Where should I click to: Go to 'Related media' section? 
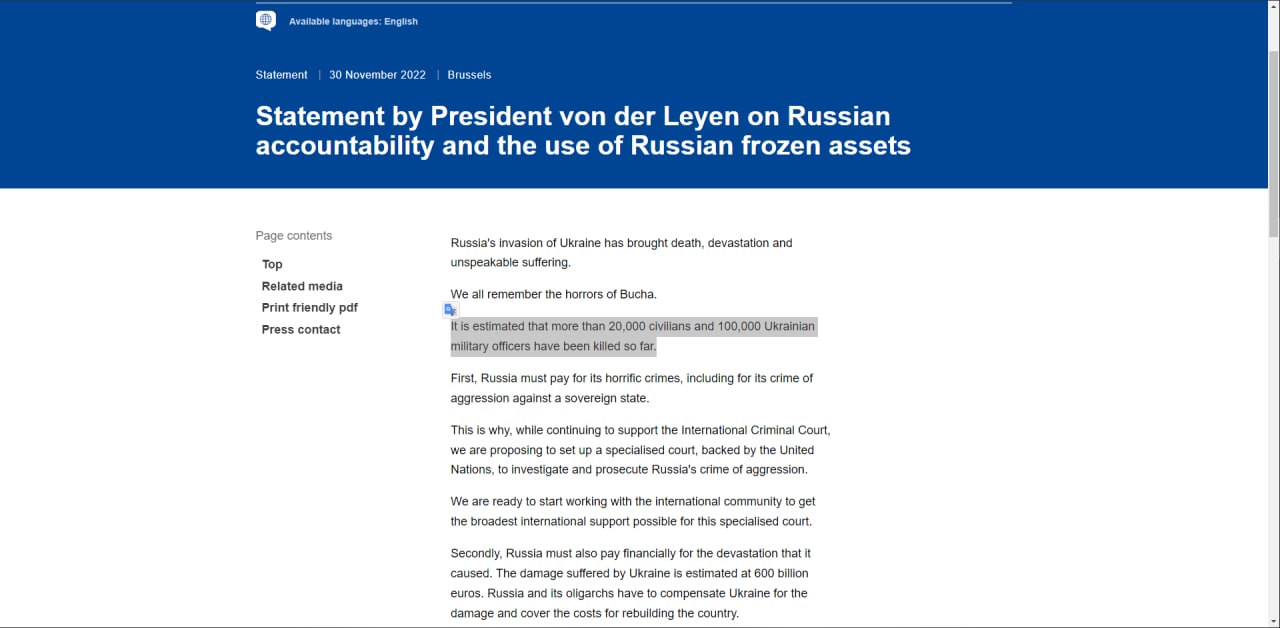click(x=302, y=286)
